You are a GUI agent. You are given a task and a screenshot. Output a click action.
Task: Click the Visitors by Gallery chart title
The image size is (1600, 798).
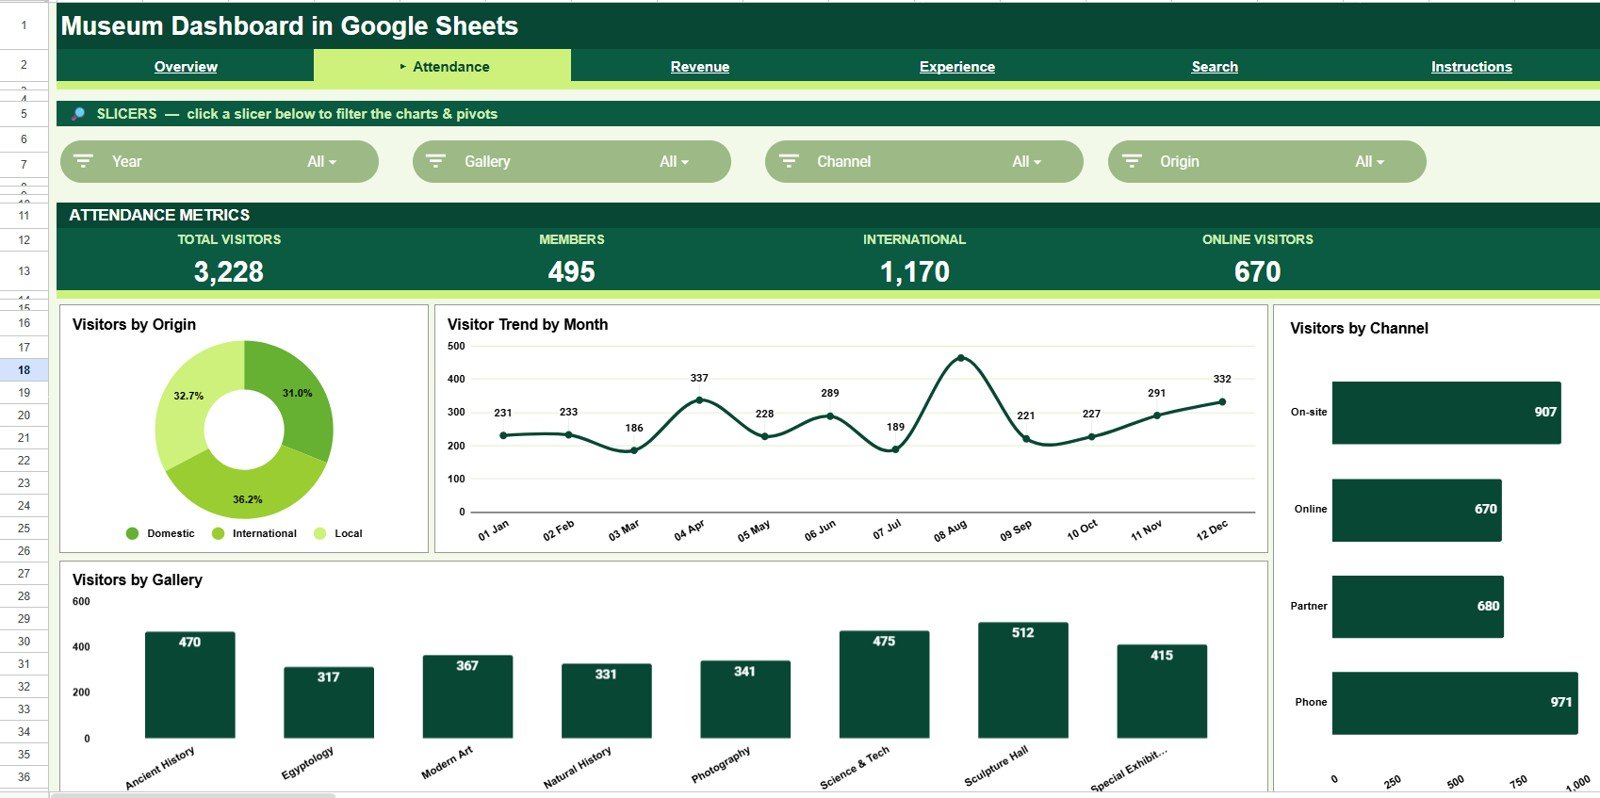click(x=137, y=580)
